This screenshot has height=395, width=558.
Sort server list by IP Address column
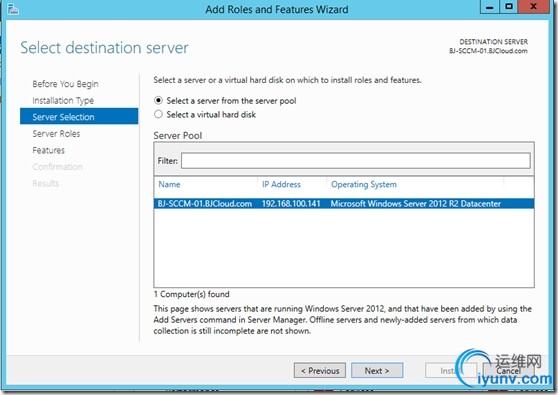pyautogui.click(x=281, y=184)
